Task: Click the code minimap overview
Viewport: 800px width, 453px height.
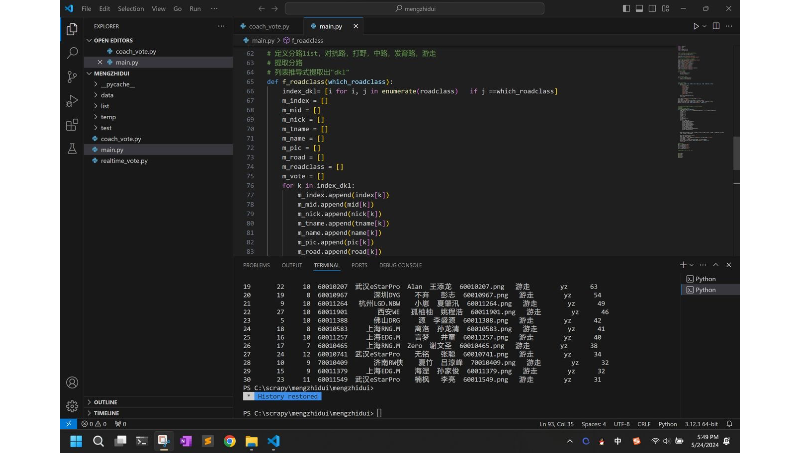Action: pyautogui.click(x=704, y=102)
